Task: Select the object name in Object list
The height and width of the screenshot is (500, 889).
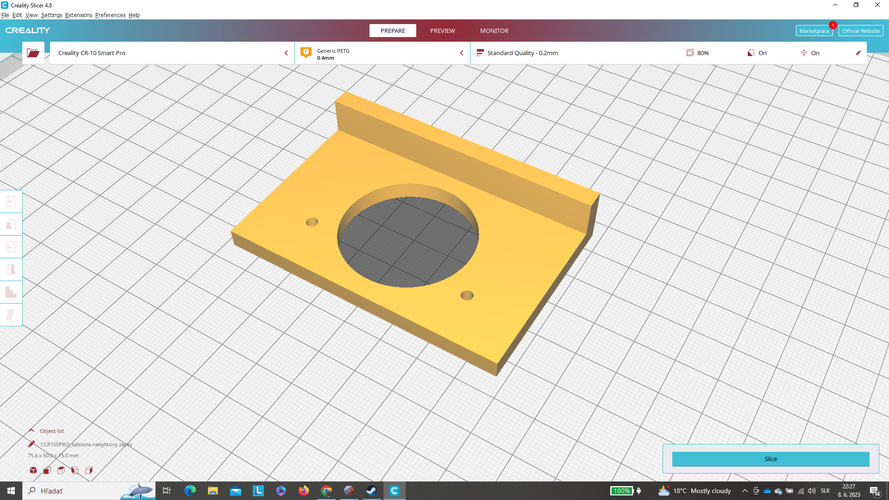Action: (x=86, y=444)
